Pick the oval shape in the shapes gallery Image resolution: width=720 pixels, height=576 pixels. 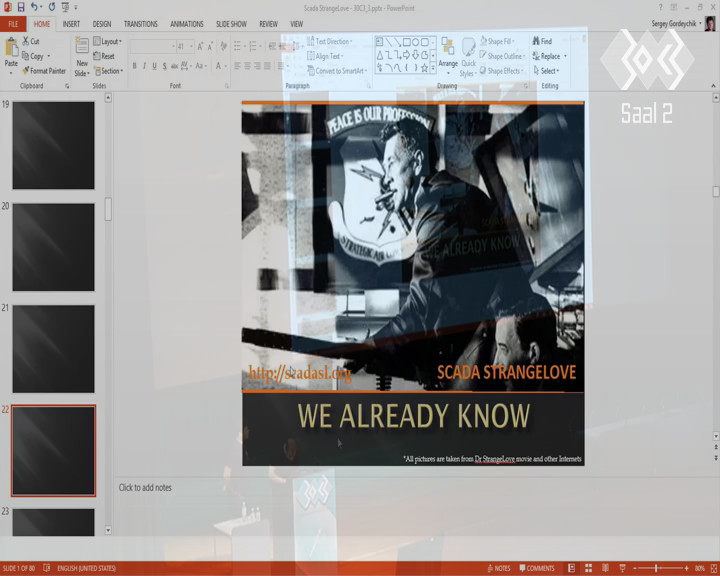tap(416, 42)
